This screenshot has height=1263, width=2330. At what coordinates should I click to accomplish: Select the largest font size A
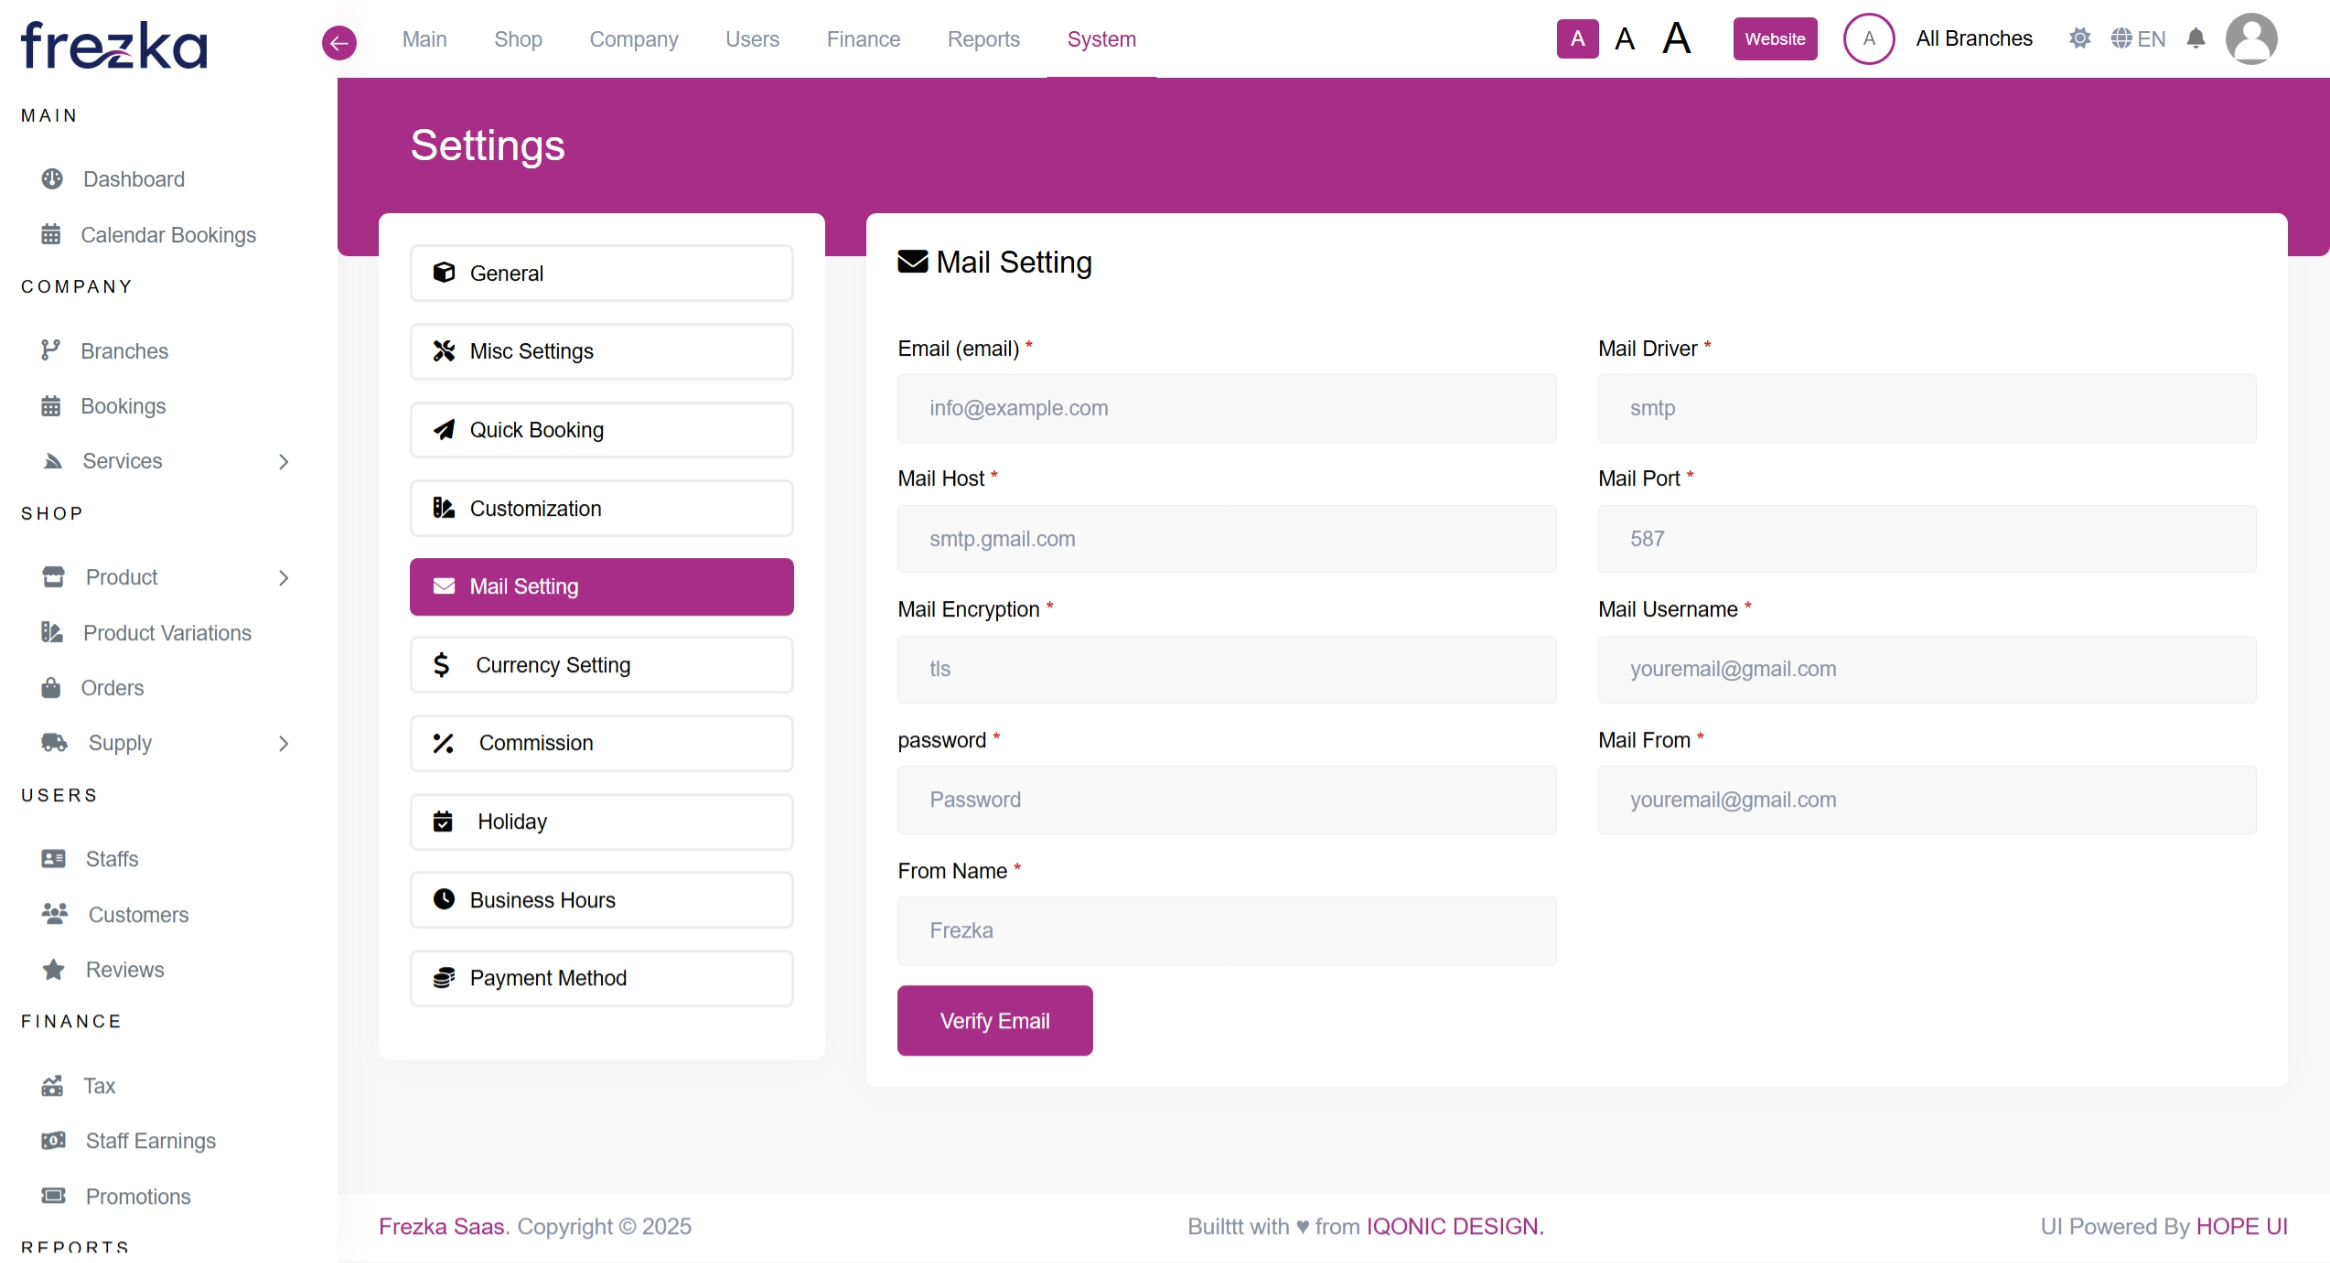pyautogui.click(x=1677, y=39)
